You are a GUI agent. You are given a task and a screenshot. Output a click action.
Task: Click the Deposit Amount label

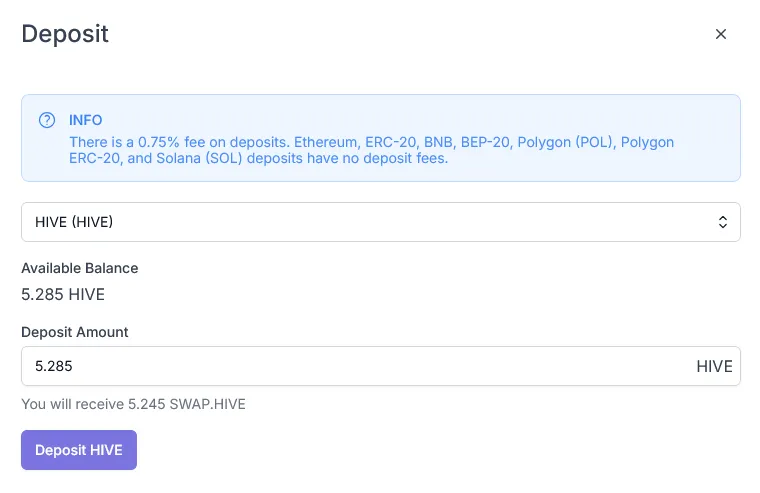tap(75, 332)
